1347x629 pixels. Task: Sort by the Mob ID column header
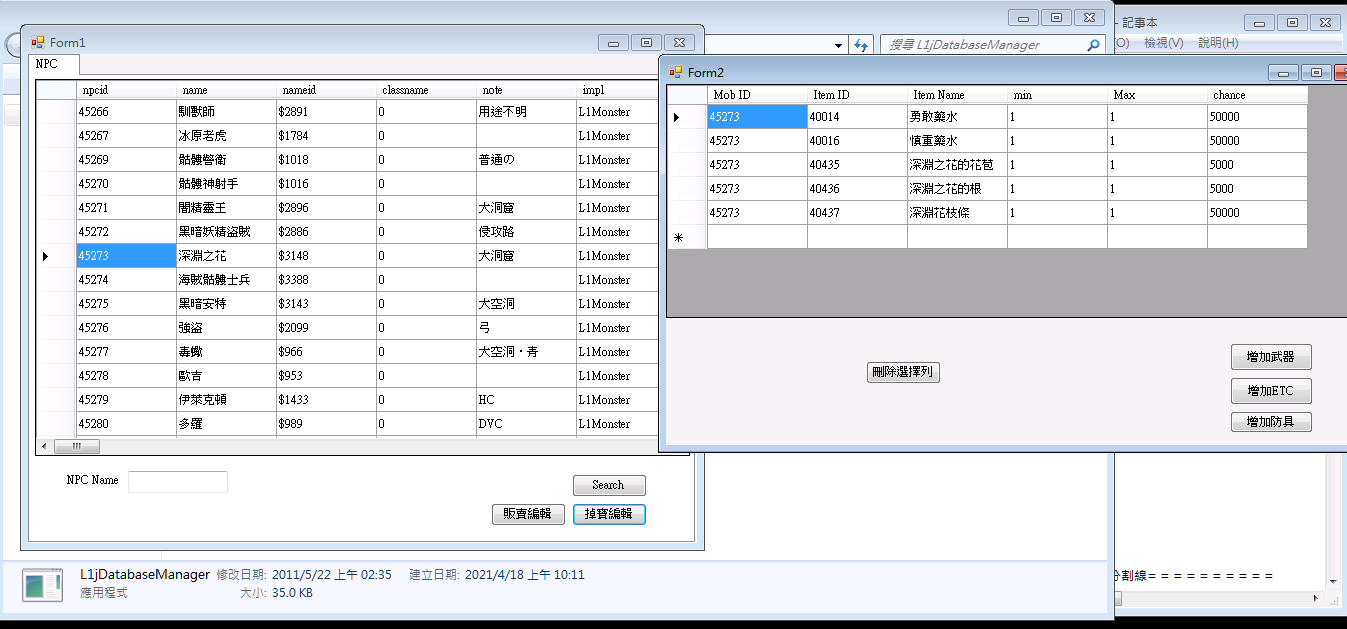click(757, 95)
